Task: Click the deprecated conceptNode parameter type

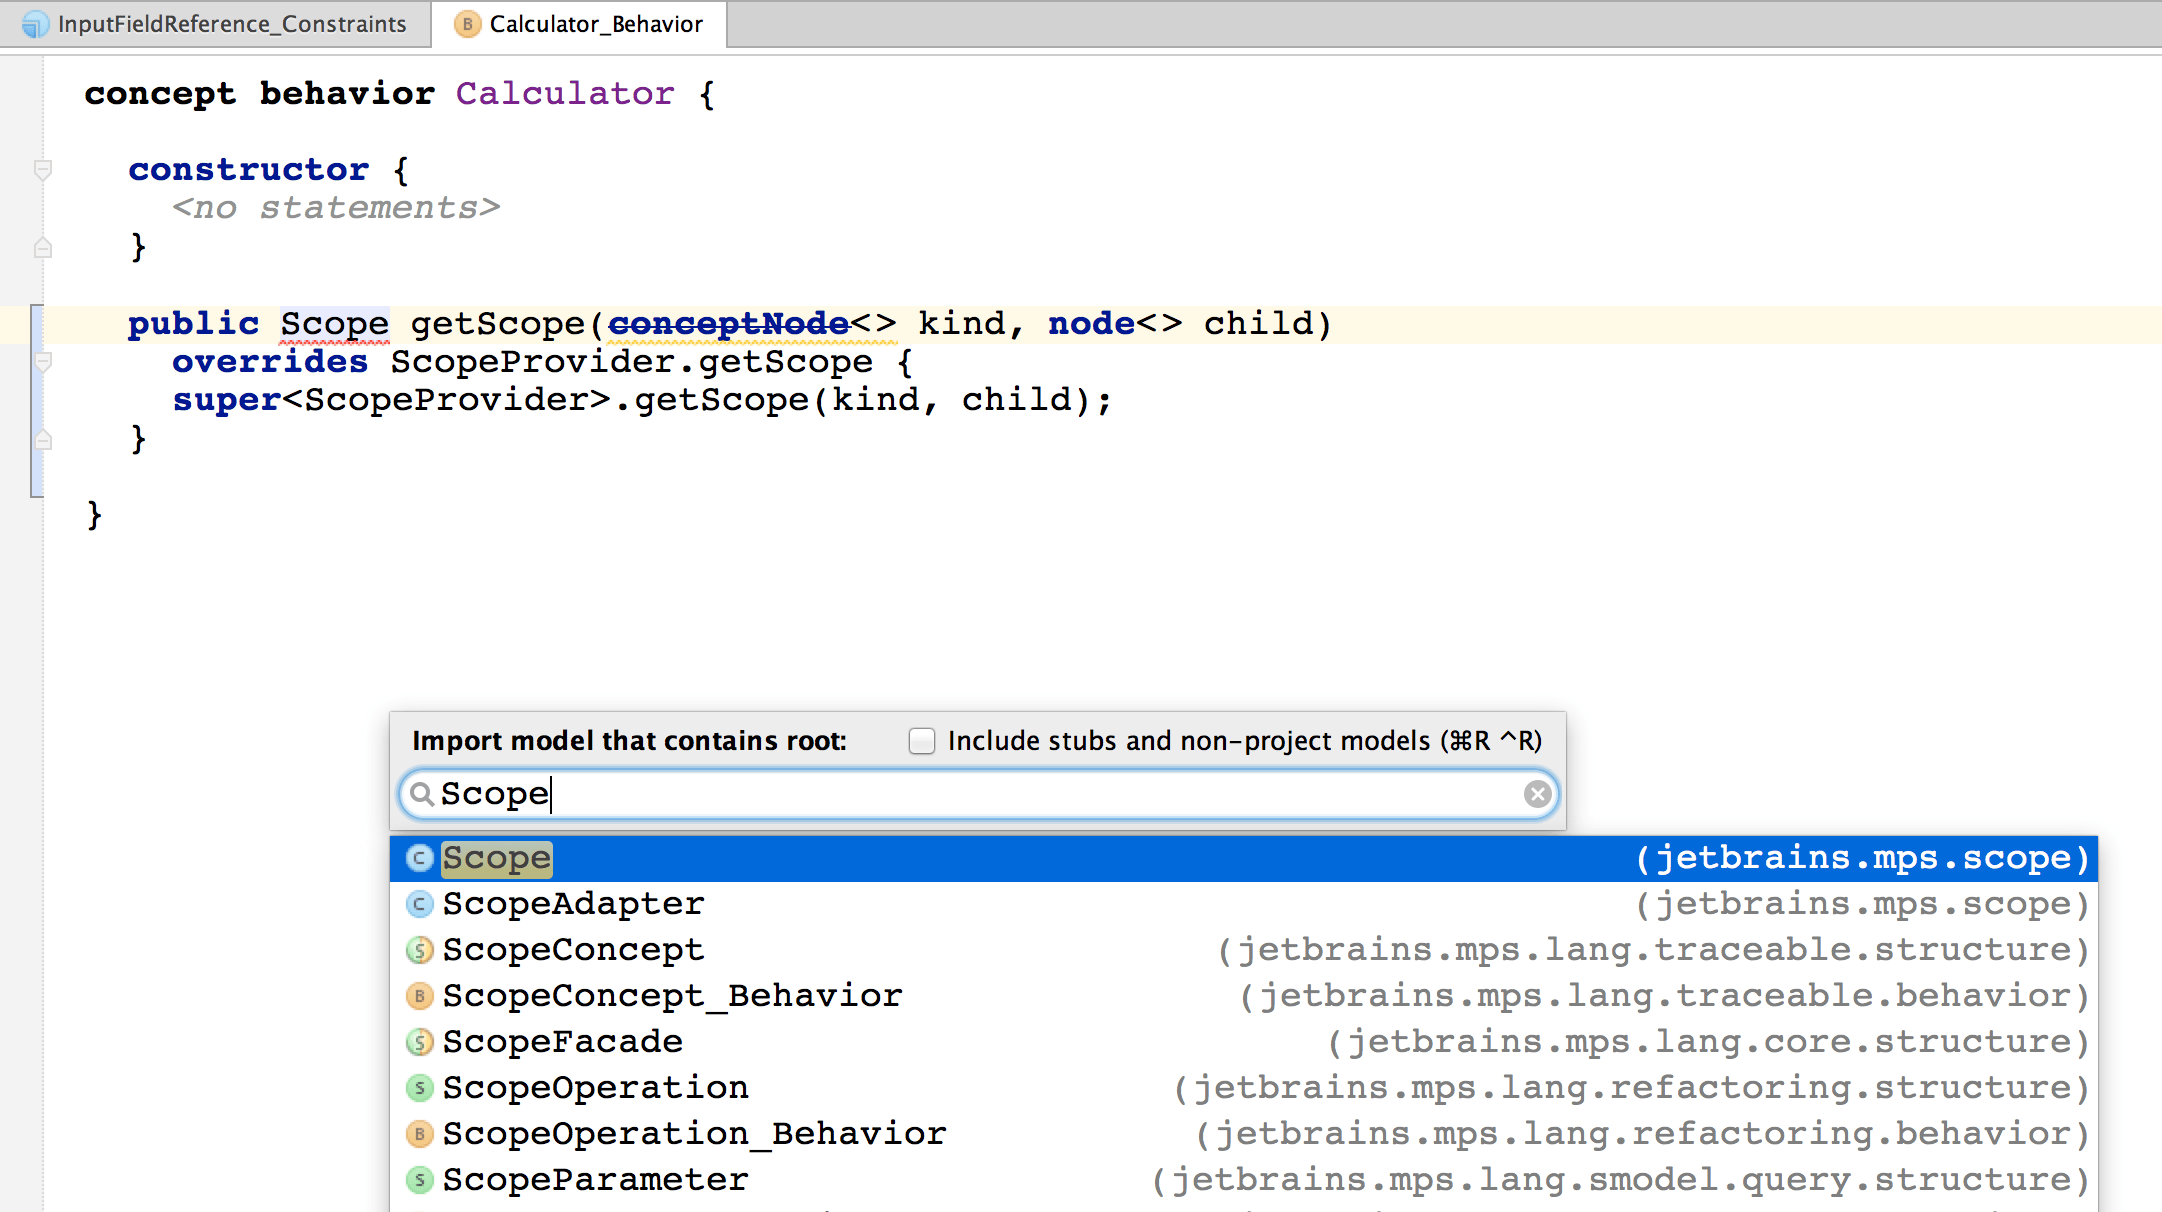Action: 728,324
